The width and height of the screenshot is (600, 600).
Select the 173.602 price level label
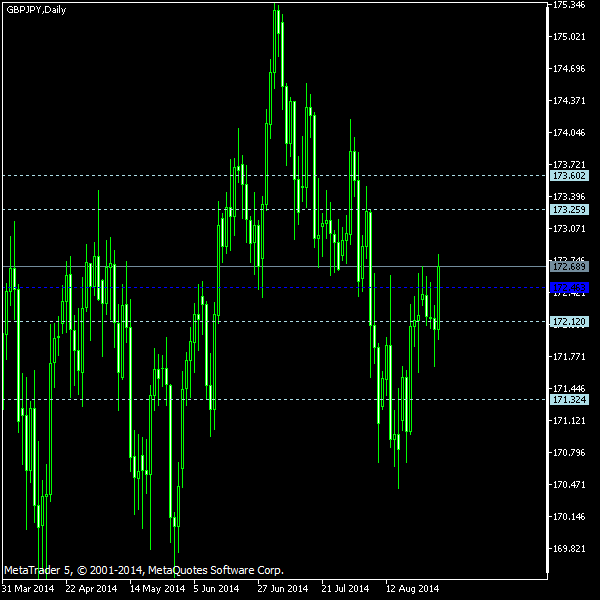569,176
